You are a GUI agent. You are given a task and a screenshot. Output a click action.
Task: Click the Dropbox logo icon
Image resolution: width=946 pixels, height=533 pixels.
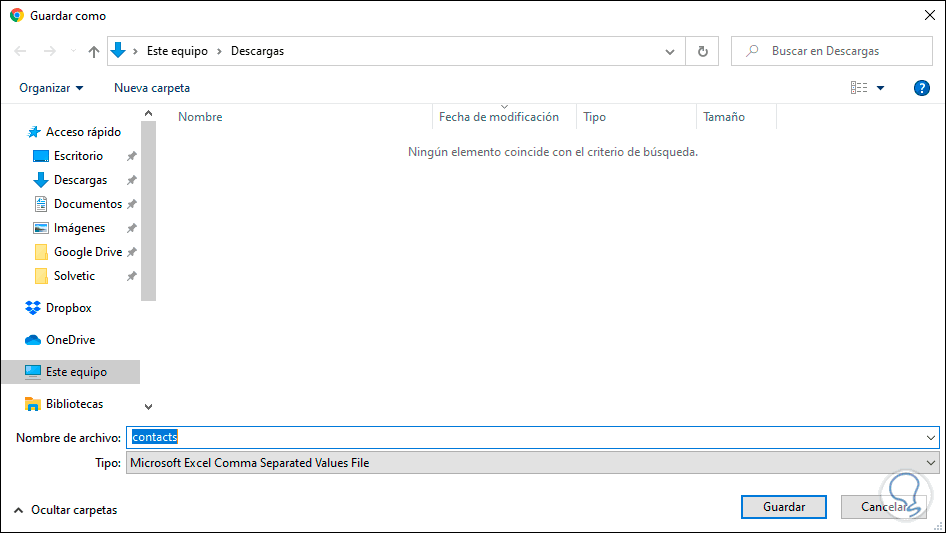tap(33, 308)
